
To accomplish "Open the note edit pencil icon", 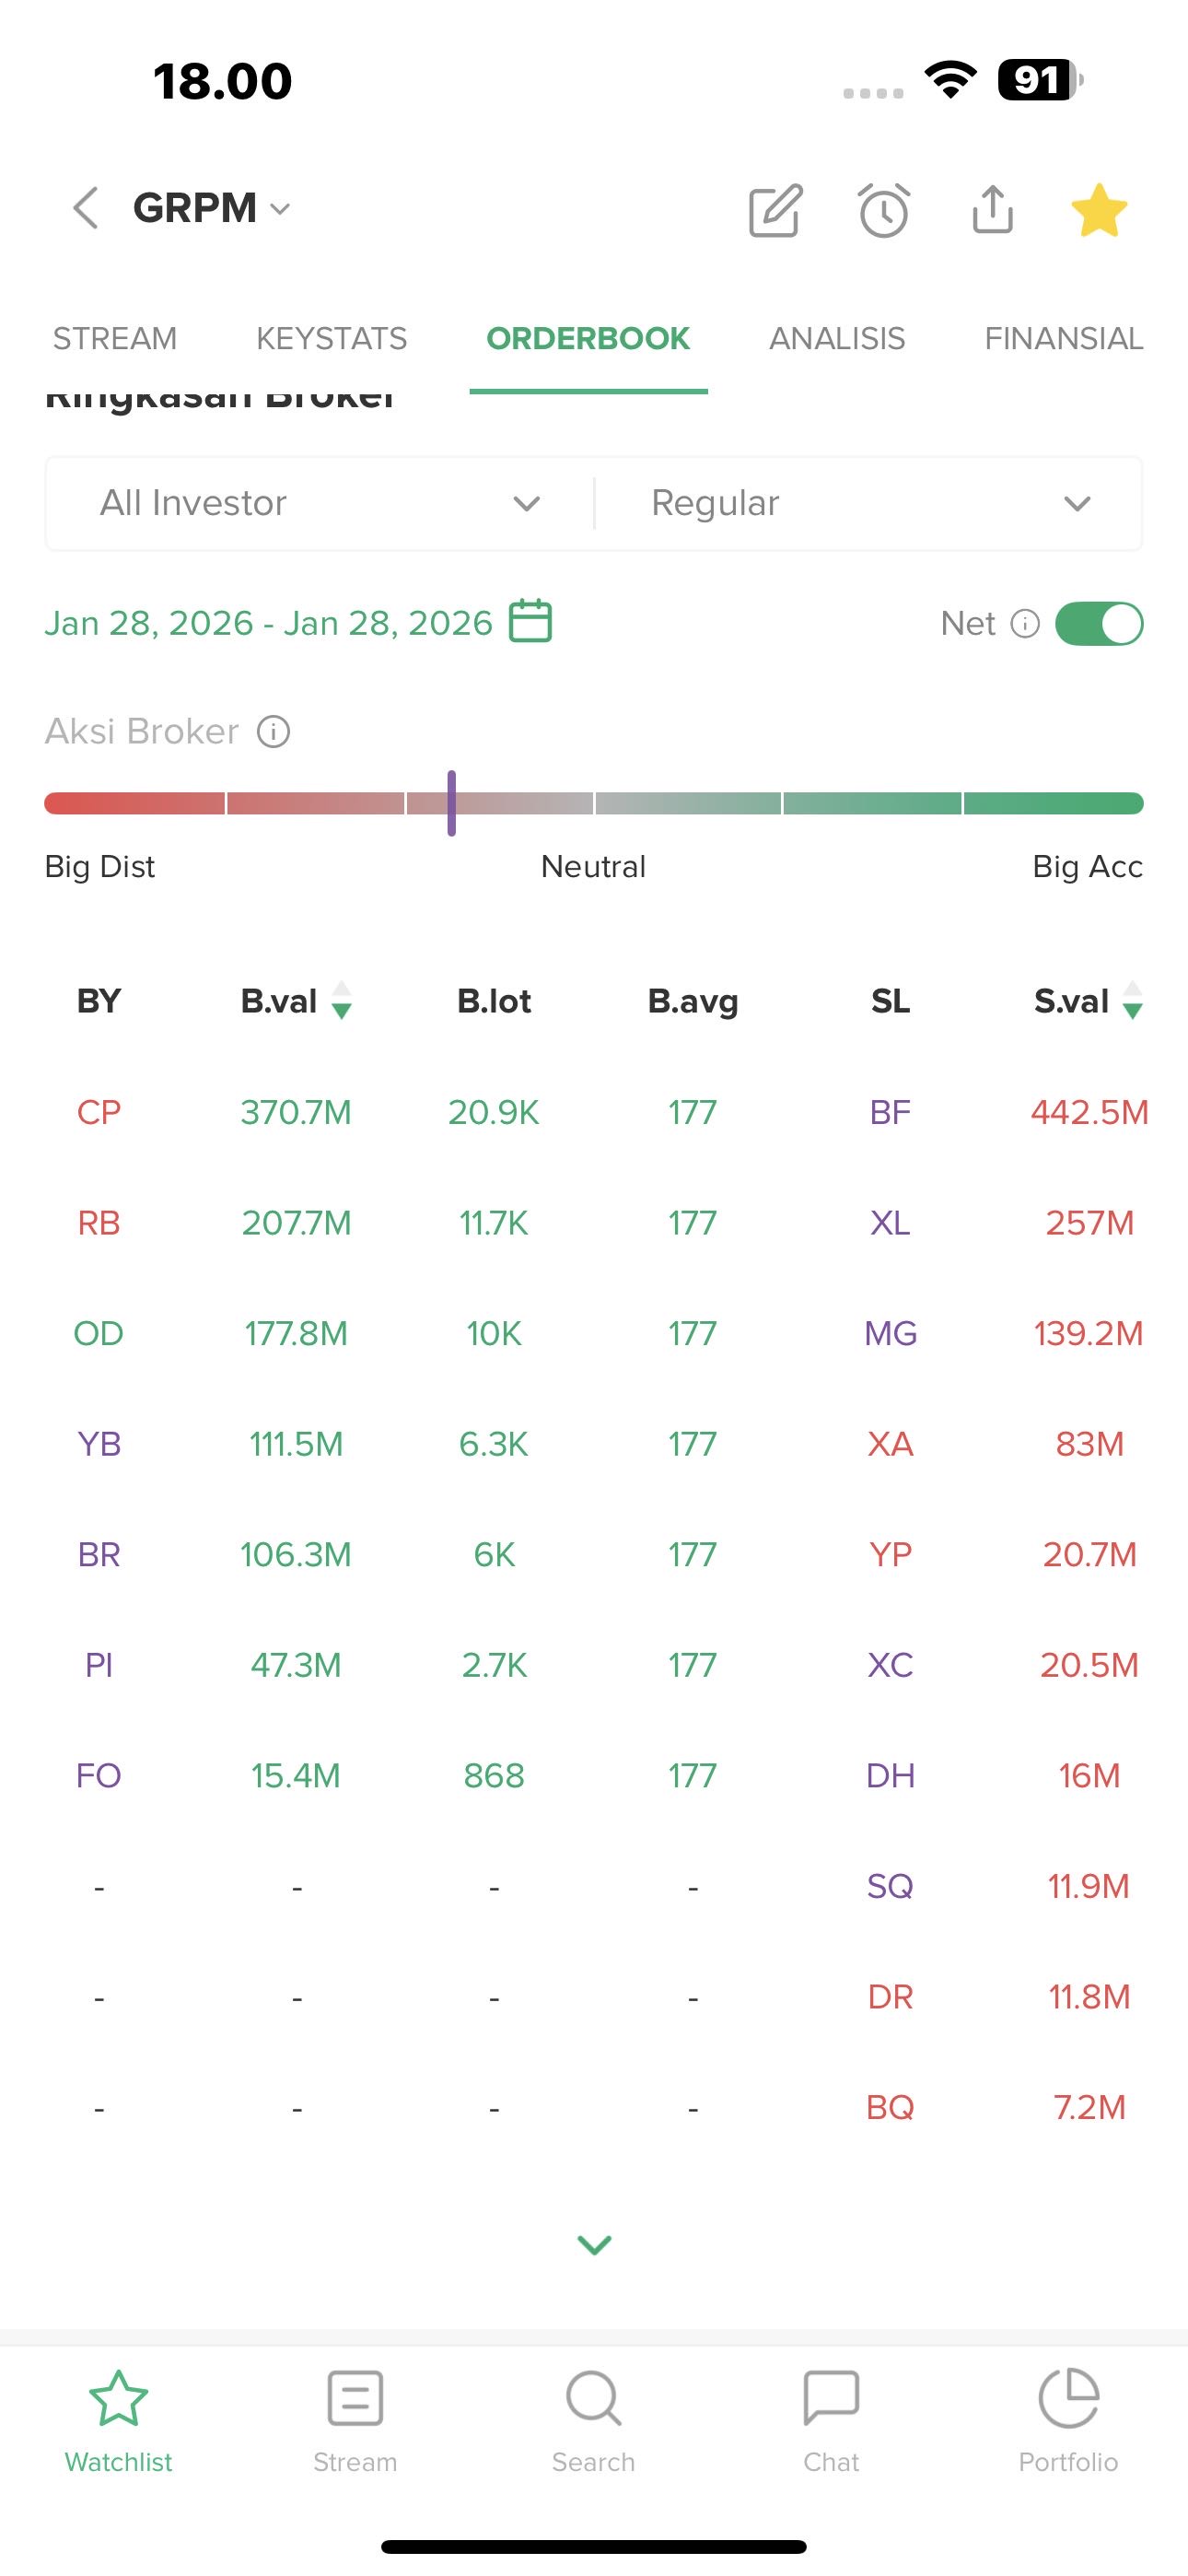I will (x=775, y=210).
